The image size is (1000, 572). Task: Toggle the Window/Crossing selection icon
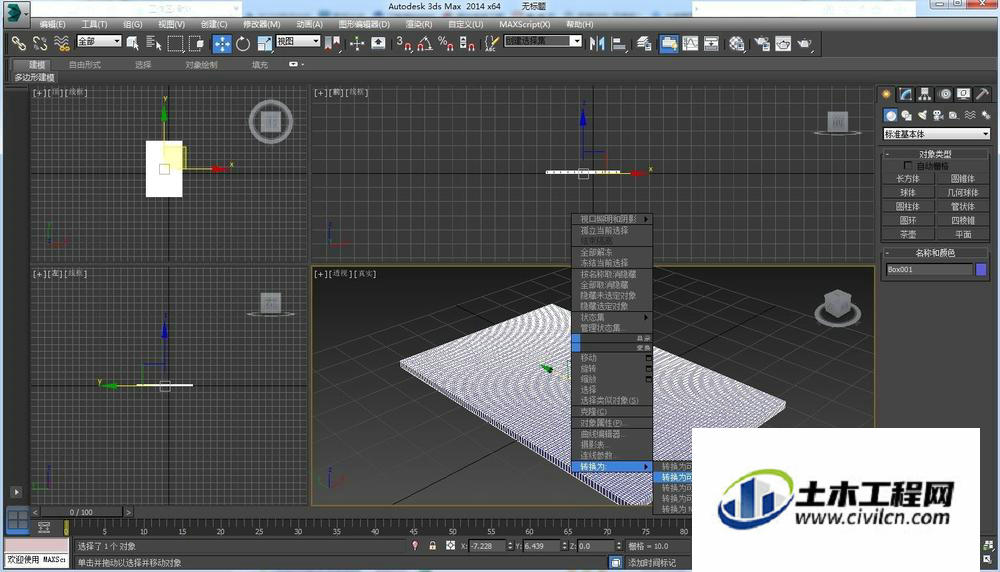pyautogui.click(x=196, y=43)
